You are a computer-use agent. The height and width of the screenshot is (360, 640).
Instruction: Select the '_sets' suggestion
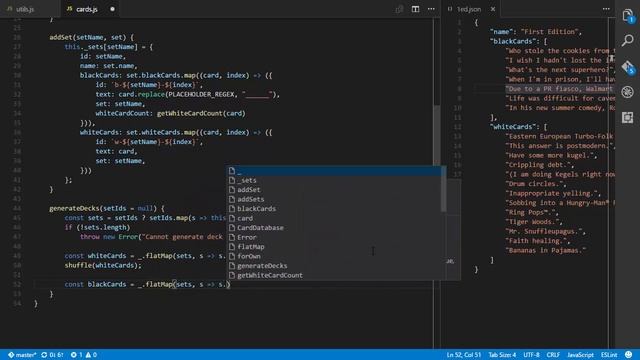click(x=333, y=180)
